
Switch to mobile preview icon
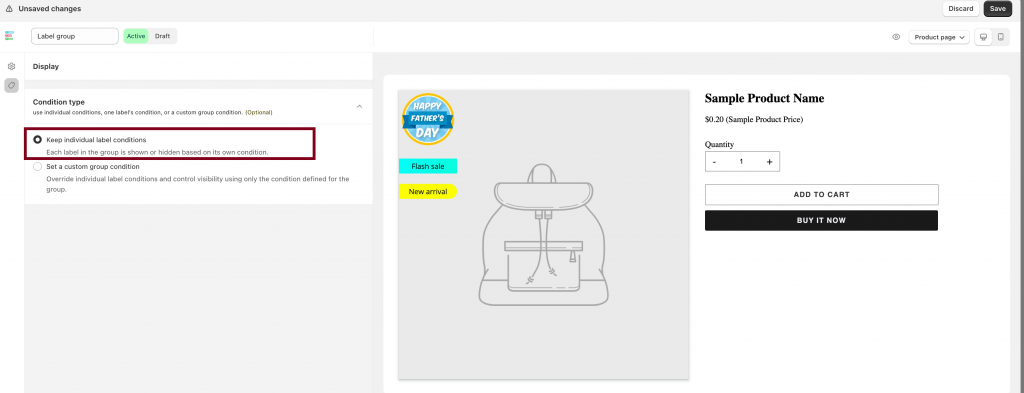tap(1000, 37)
